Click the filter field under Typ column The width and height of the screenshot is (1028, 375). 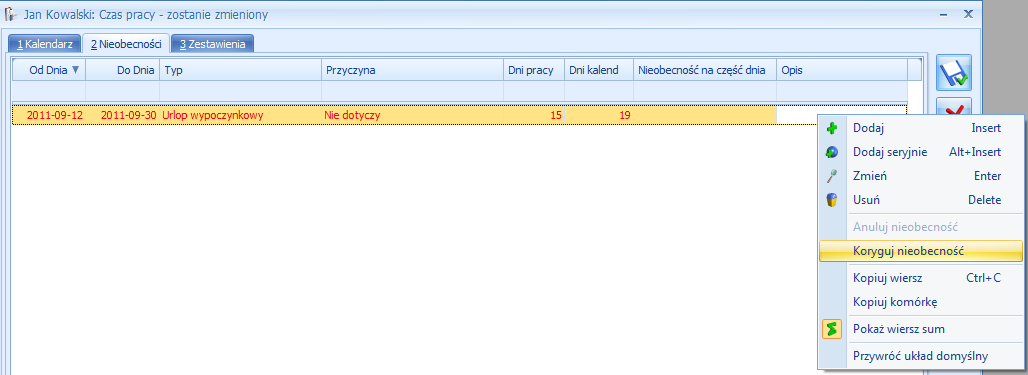(241, 90)
